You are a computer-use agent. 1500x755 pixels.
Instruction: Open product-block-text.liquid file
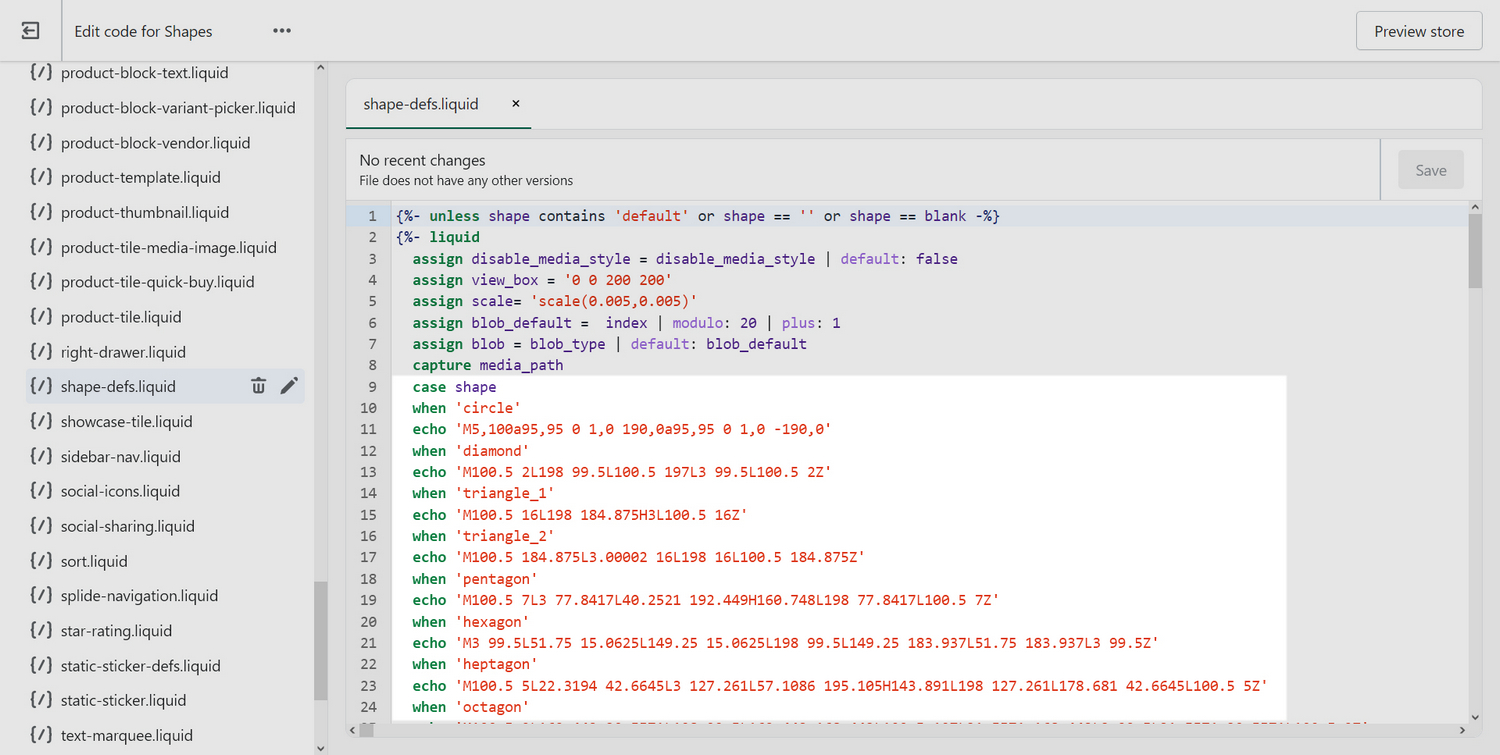click(145, 73)
